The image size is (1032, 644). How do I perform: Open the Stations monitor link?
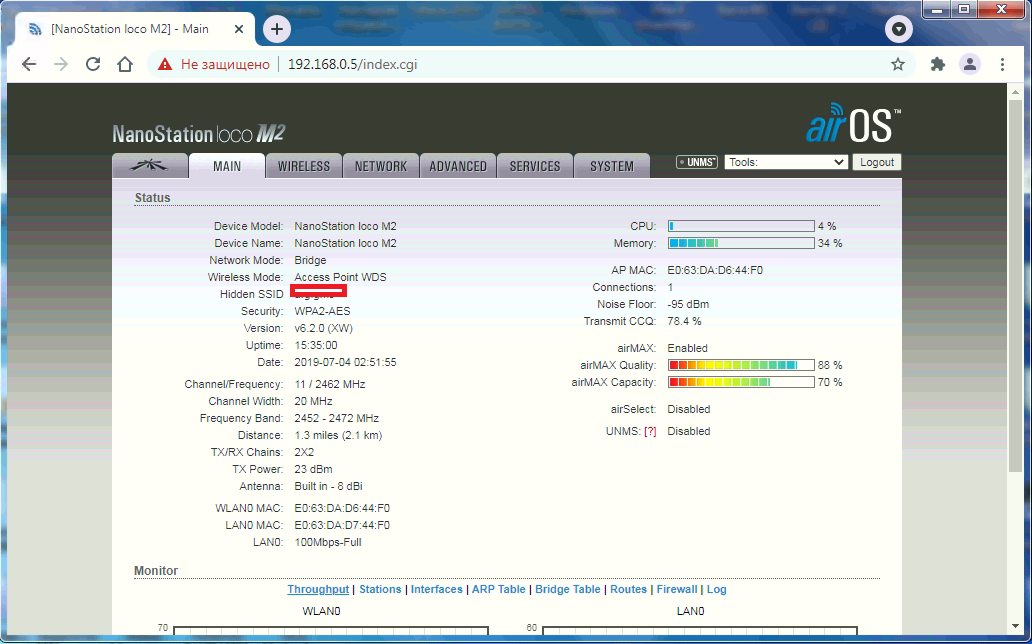click(x=380, y=589)
